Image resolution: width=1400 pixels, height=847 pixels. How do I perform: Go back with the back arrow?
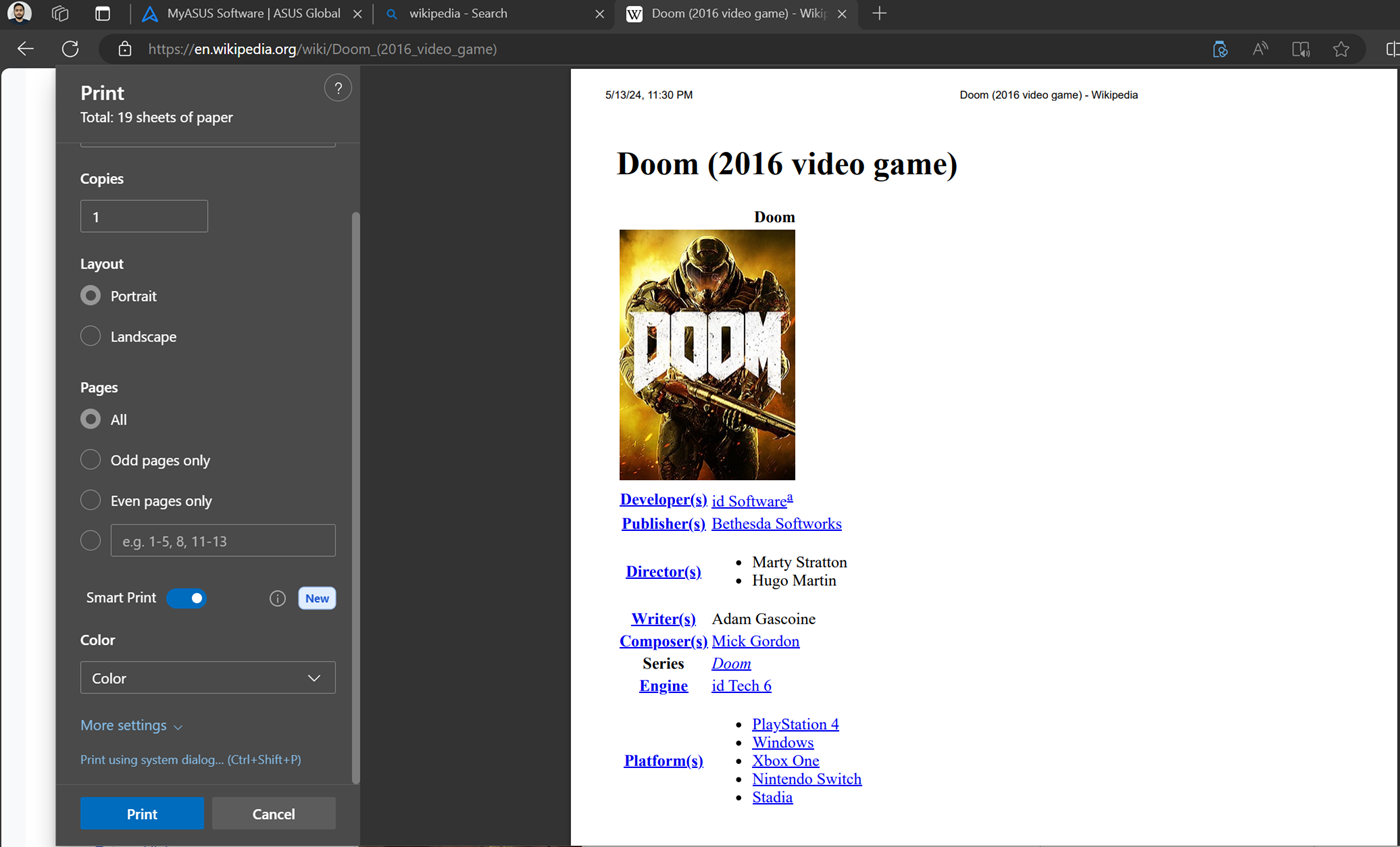pyautogui.click(x=26, y=48)
